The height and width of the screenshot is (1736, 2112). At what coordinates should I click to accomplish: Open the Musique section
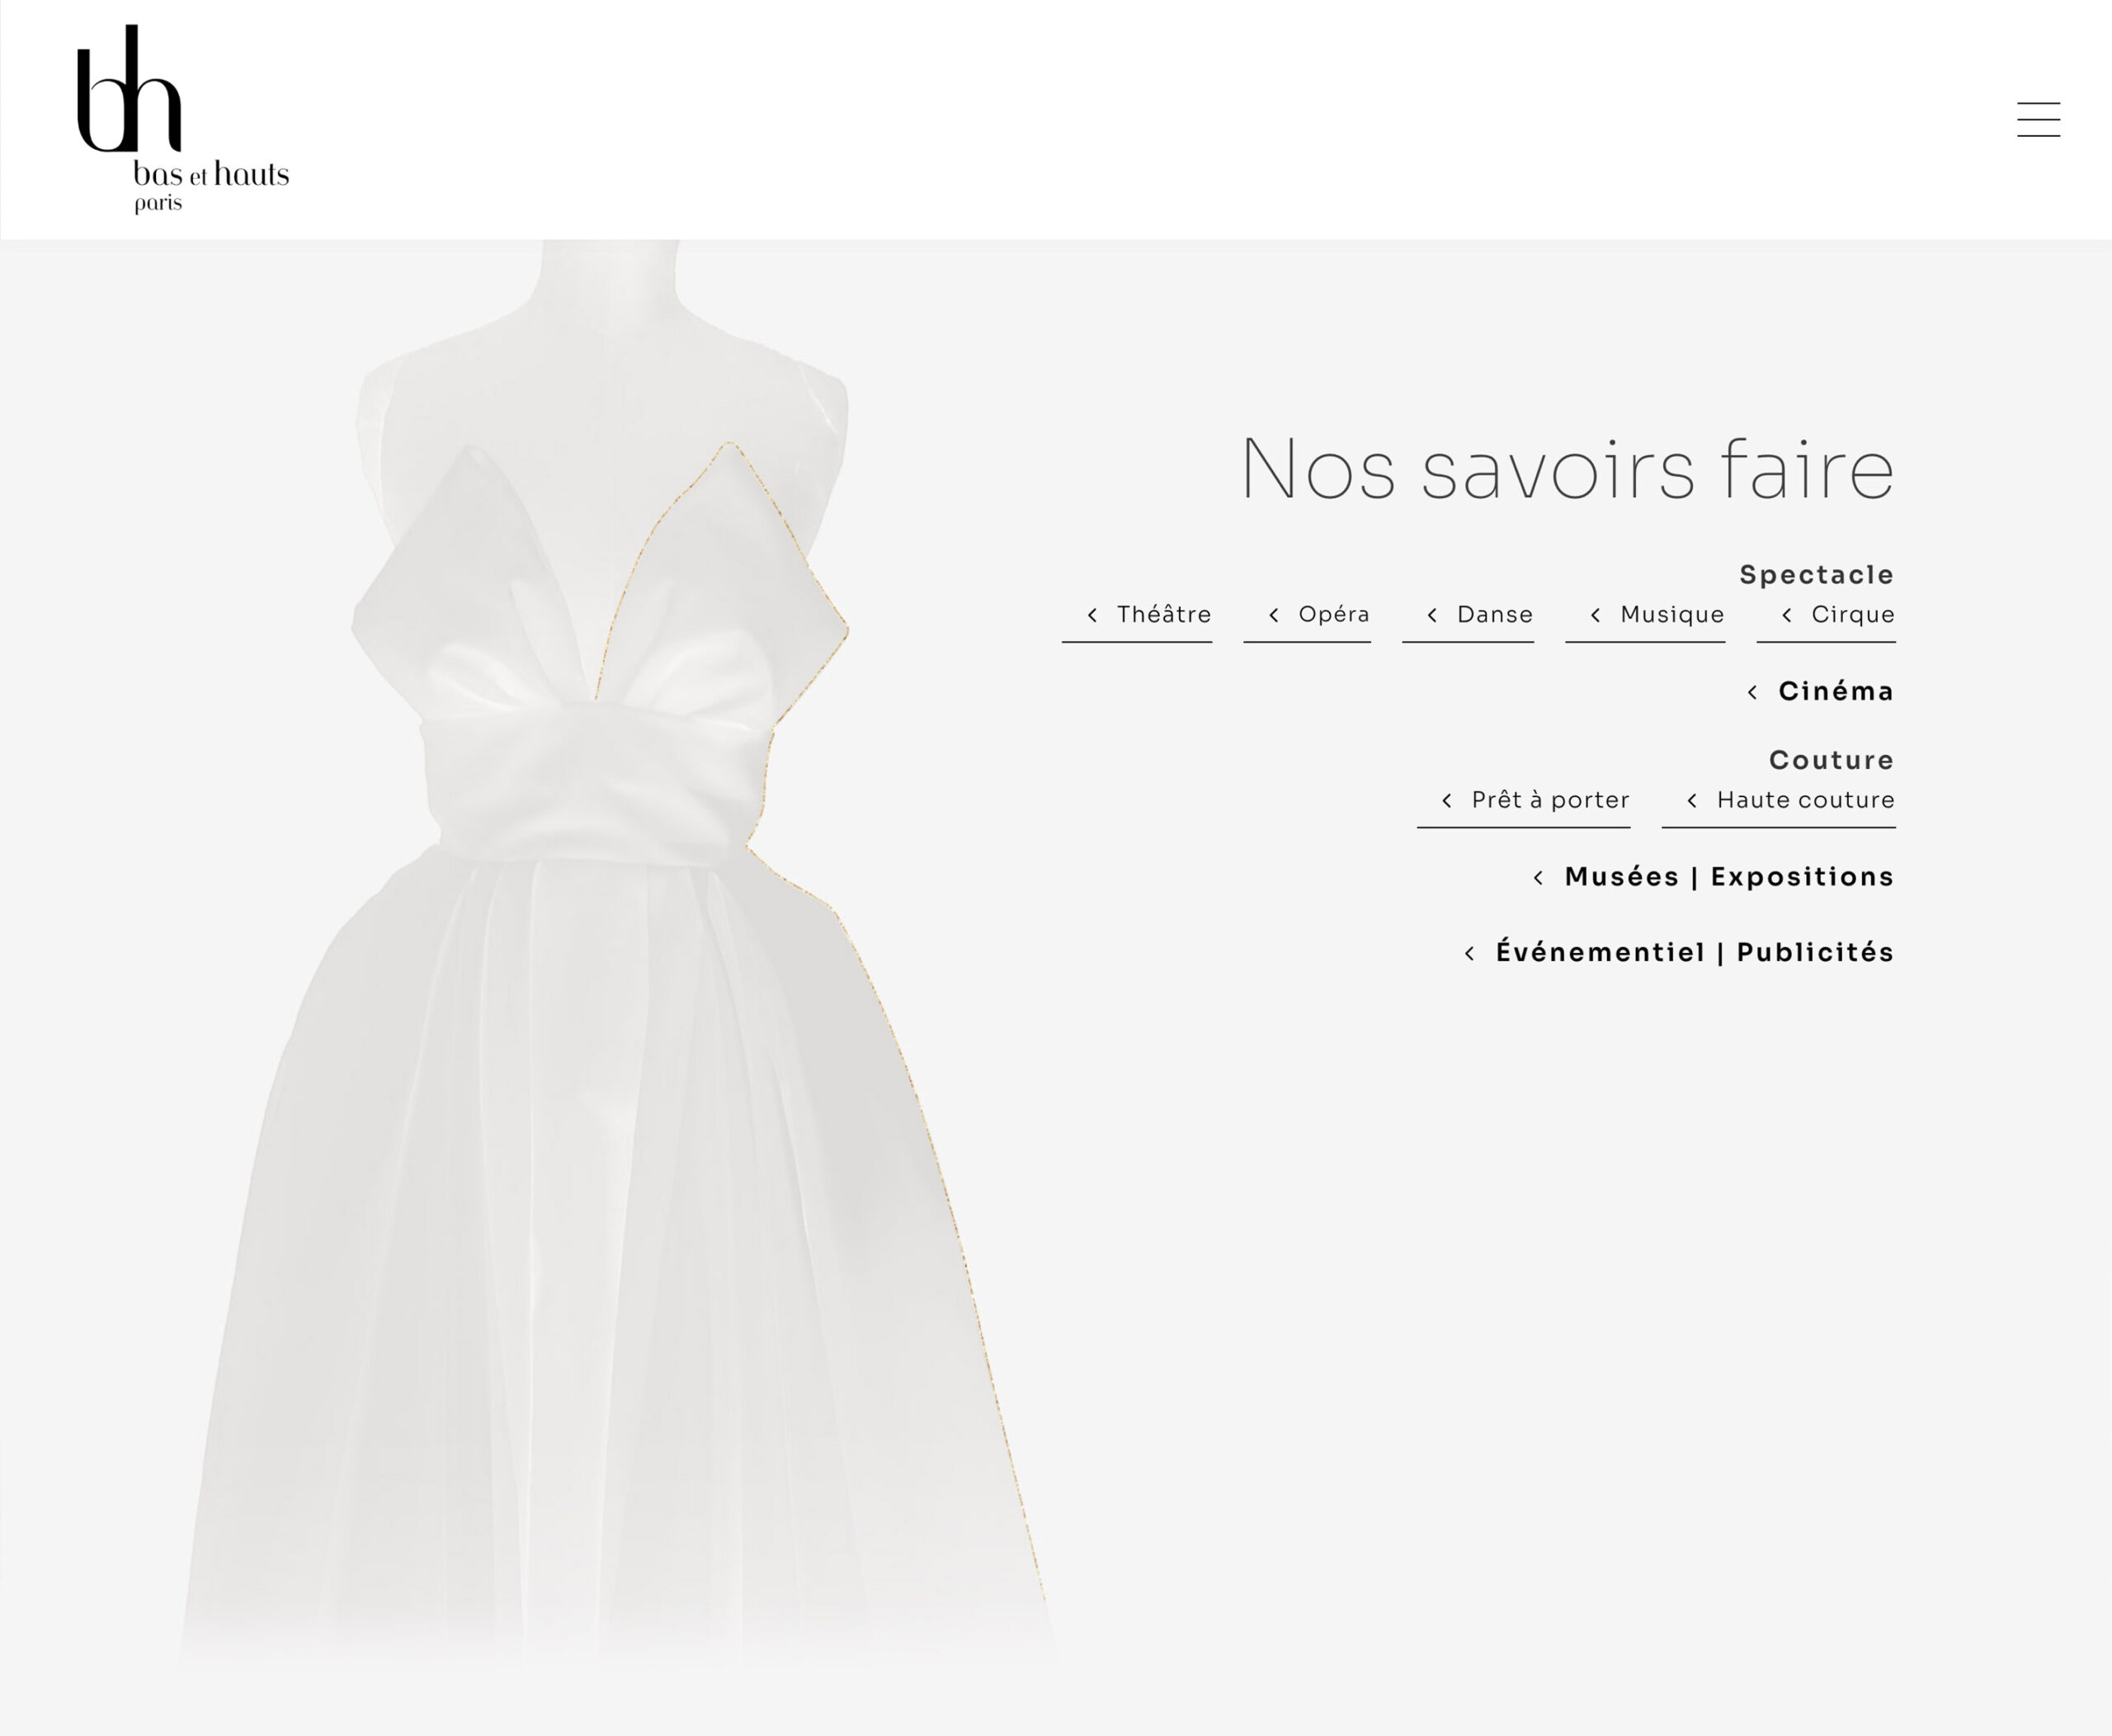[x=1671, y=614]
